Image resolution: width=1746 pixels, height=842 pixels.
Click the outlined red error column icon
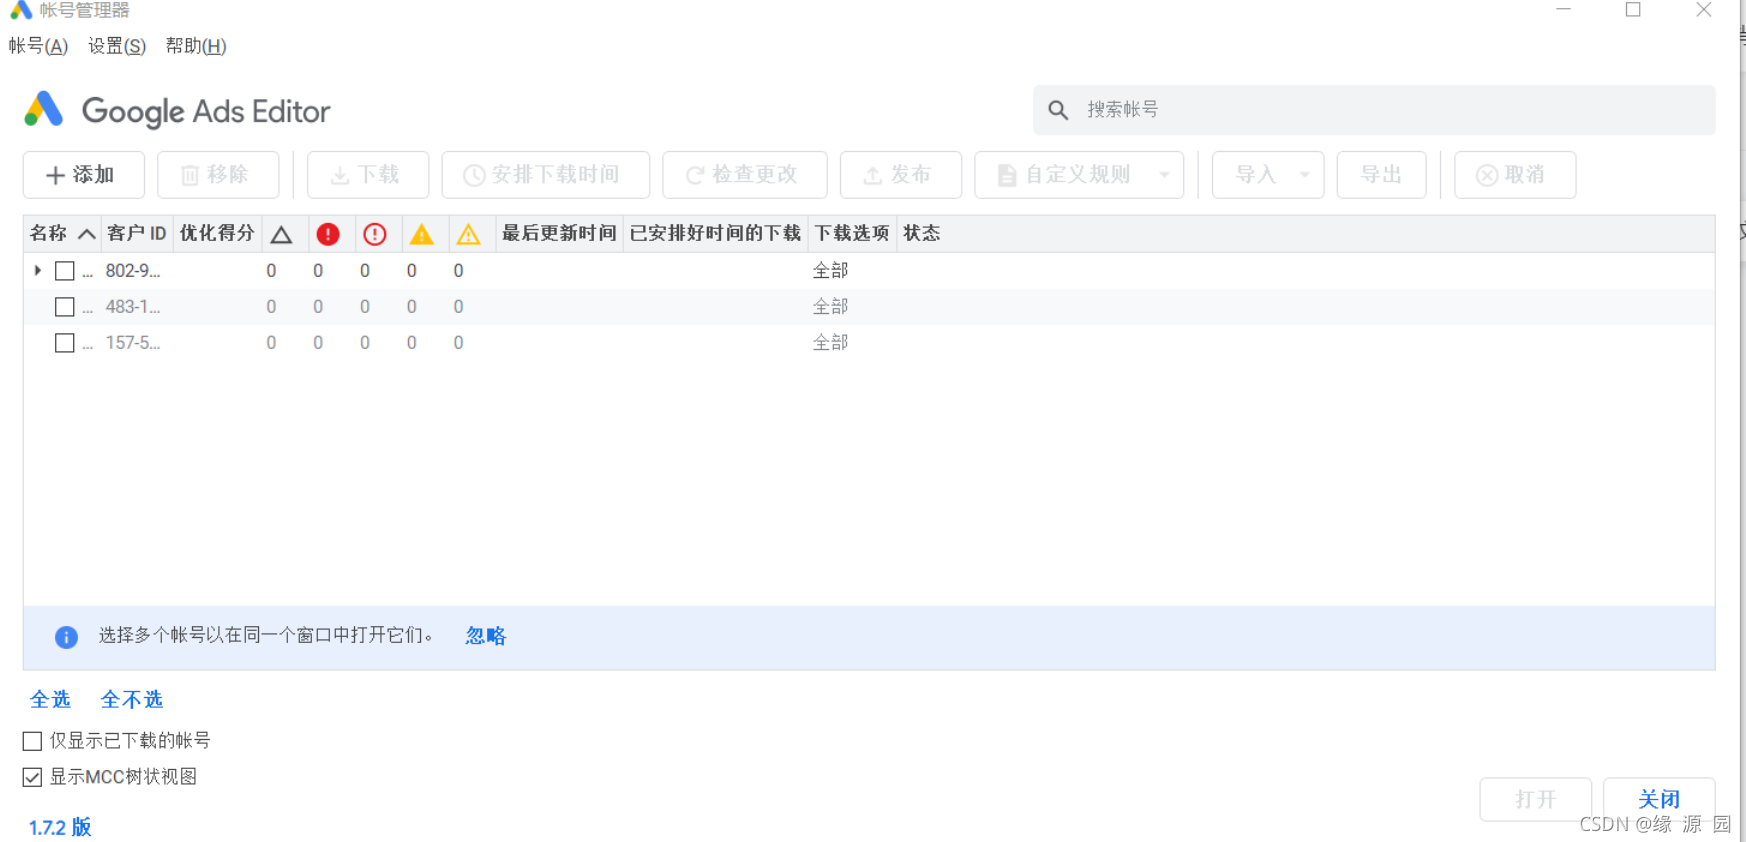point(375,234)
